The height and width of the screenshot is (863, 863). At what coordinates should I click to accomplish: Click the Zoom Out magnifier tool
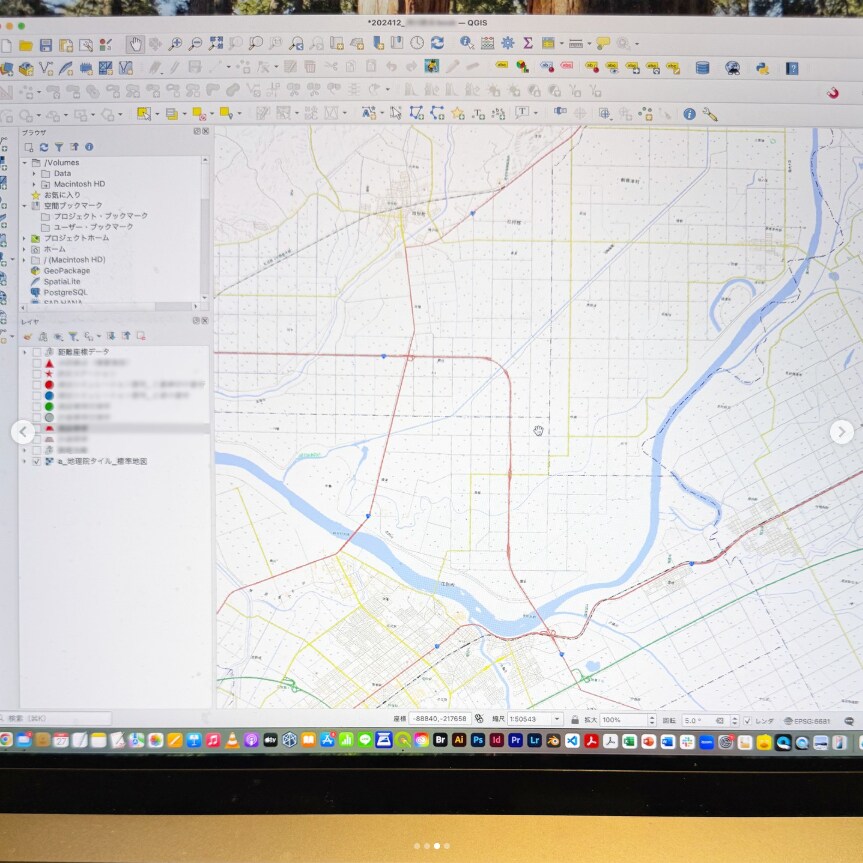tap(195, 44)
